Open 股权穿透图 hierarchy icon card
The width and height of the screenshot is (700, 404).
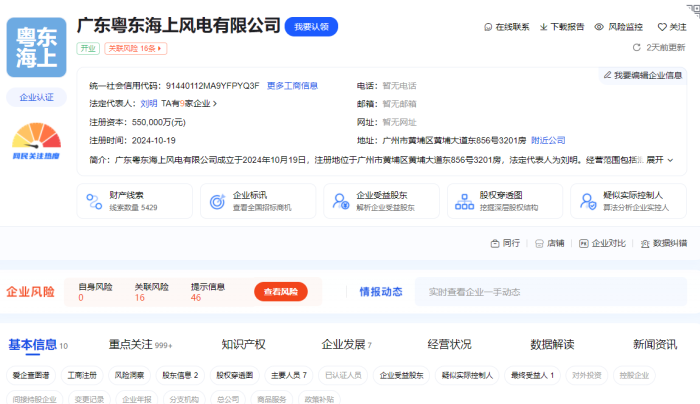[x=464, y=201]
